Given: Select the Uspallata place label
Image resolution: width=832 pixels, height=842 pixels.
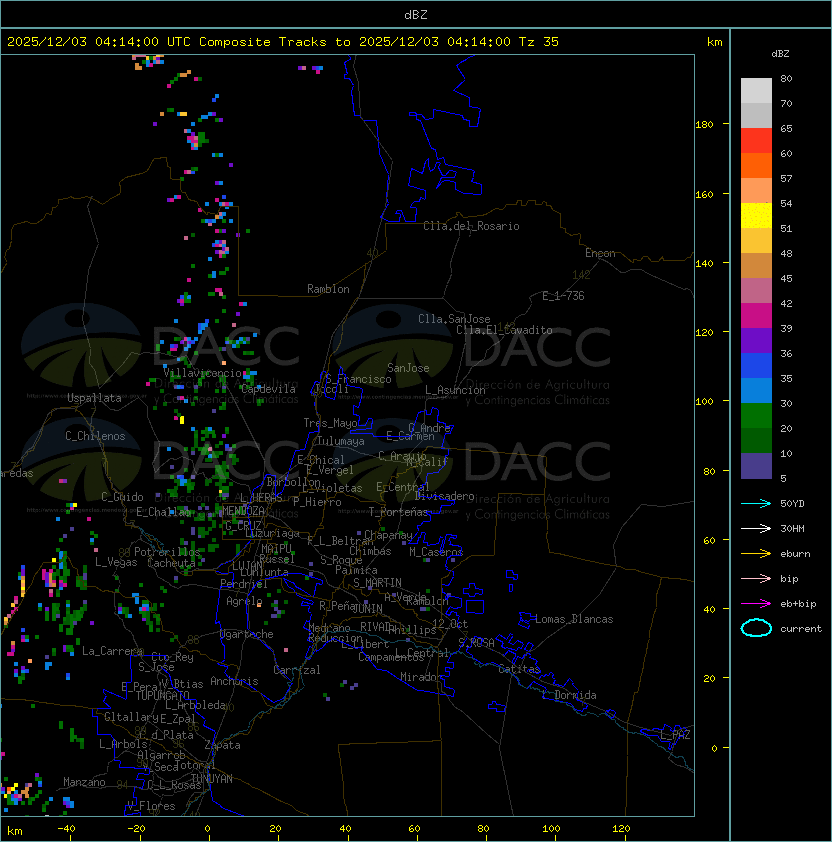Looking at the screenshot, I should (x=95, y=398).
